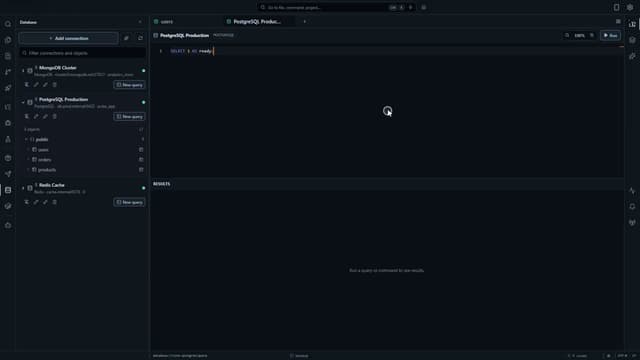Delete the PostgreSQL Production connection via trash icon
Viewport: 640px width, 360px height.
click(54, 116)
